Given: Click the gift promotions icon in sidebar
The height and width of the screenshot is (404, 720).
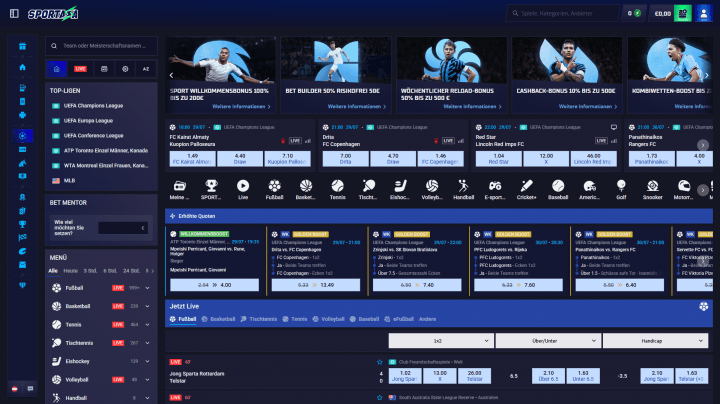Looking at the screenshot, I should (22, 46).
